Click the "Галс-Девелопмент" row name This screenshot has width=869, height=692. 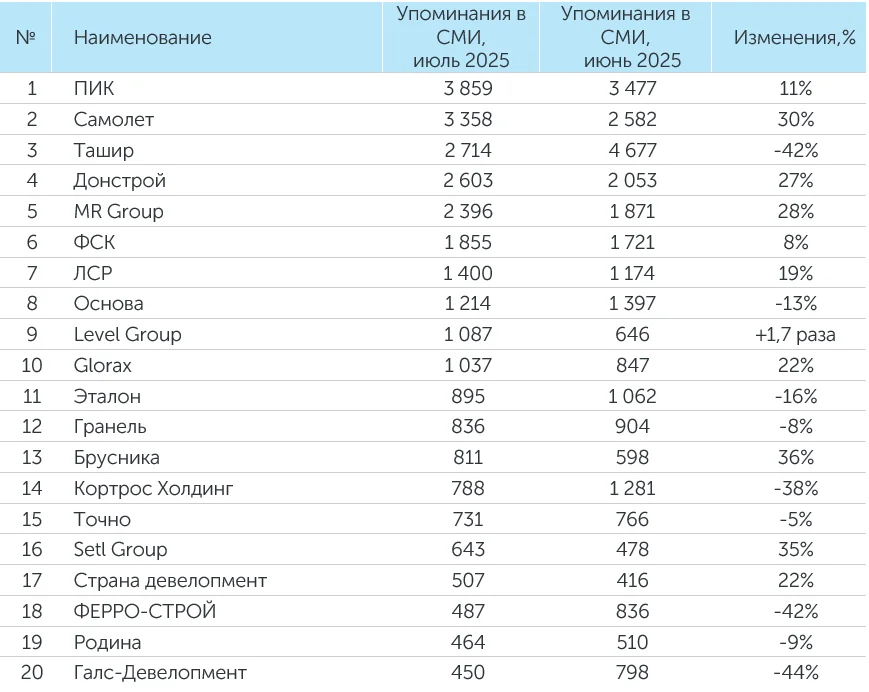[160, 673]
